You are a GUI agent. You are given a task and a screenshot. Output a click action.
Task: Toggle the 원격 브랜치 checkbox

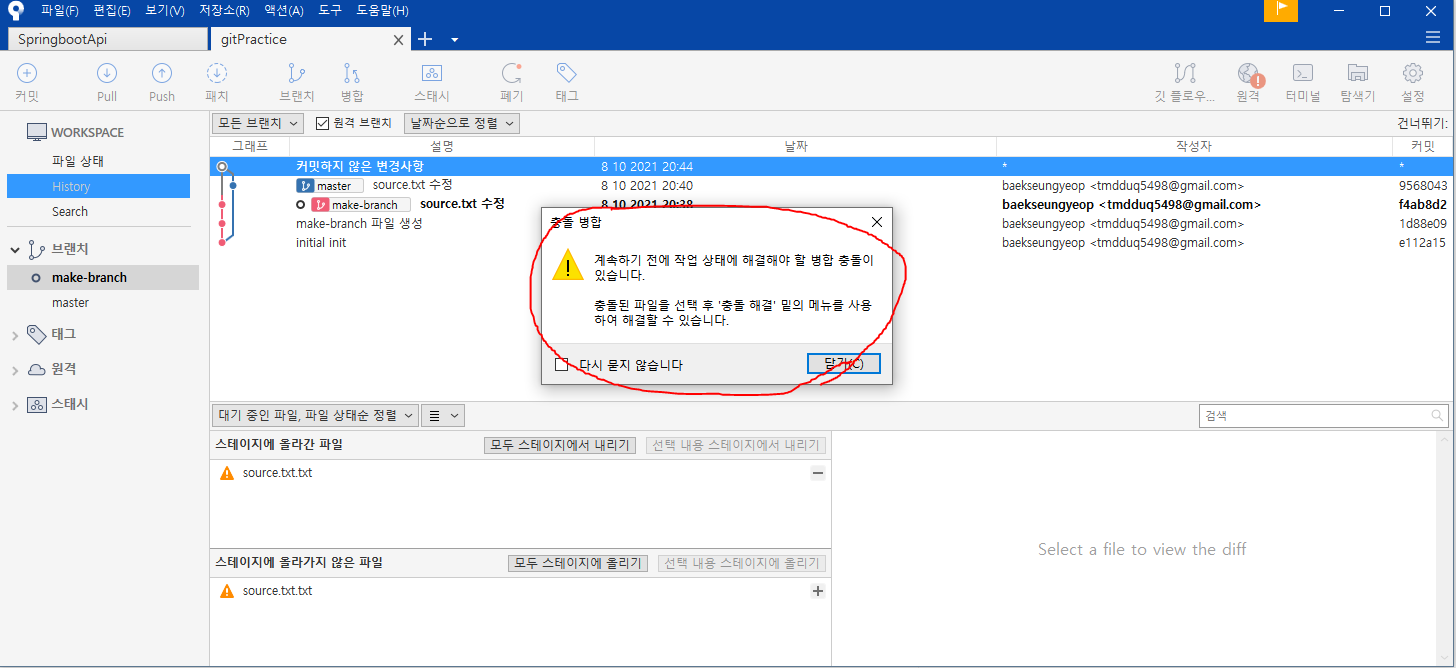click(322, 123)
